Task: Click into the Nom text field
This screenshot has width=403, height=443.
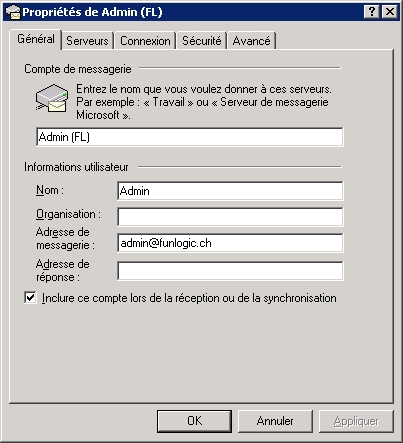Action: pos(230,191)
